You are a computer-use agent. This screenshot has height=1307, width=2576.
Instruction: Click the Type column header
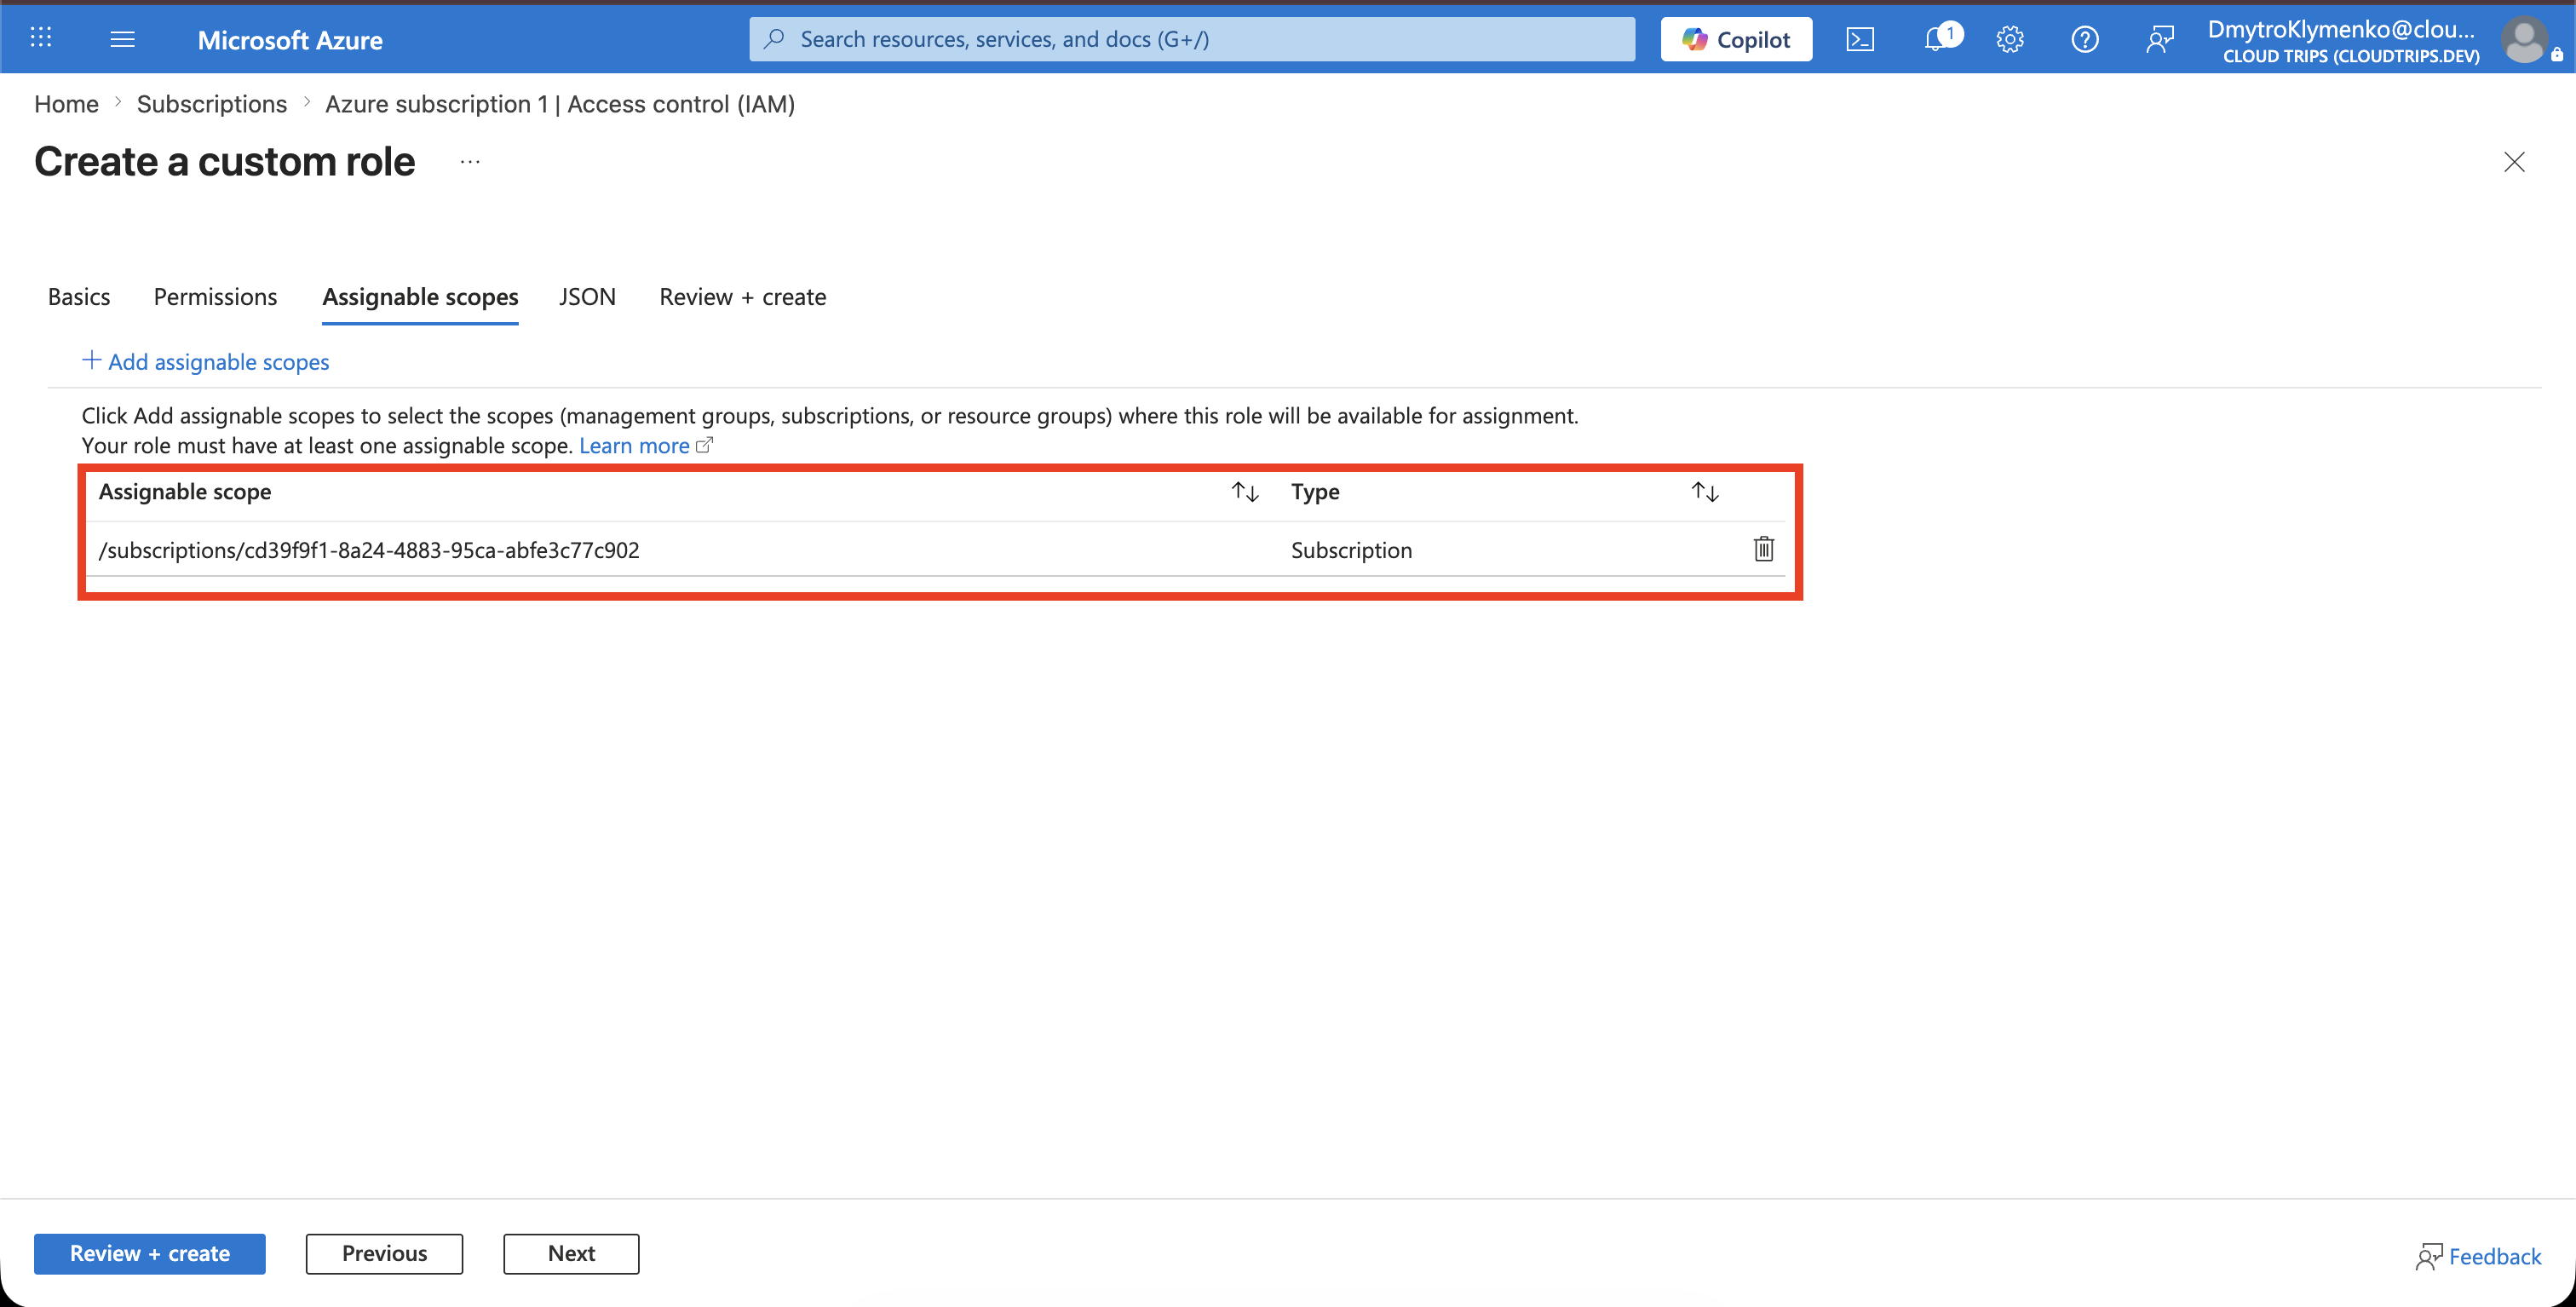(x=1315, y=492)
